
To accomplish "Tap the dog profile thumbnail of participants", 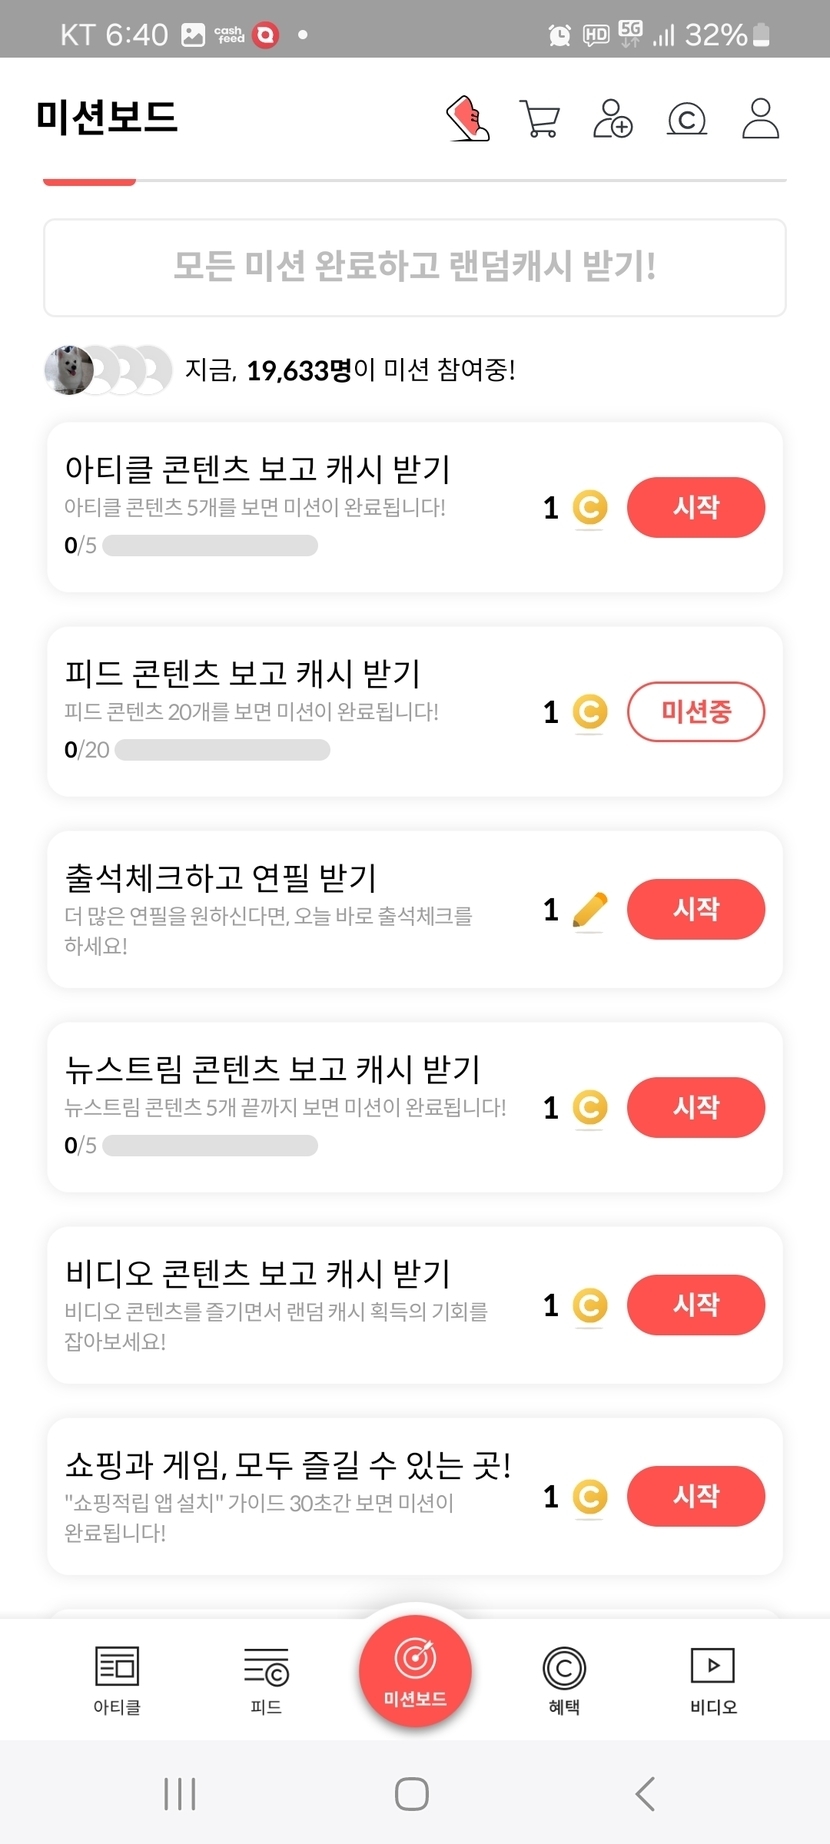I will tap(69, 370).
